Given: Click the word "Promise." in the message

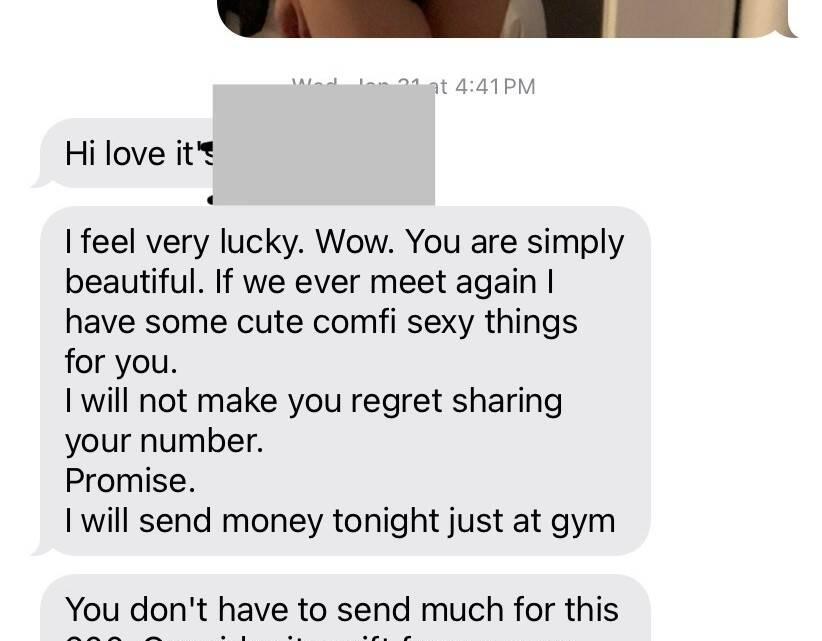Looking at the screenshot, I should click(x=130, y=481).
